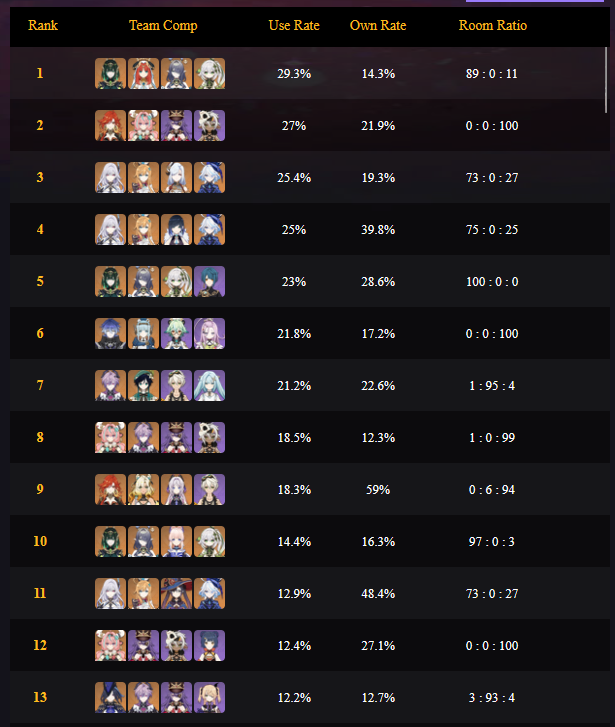Select the blonde character icon in rank 13
615x727 pixels.
tap(209, 697)
